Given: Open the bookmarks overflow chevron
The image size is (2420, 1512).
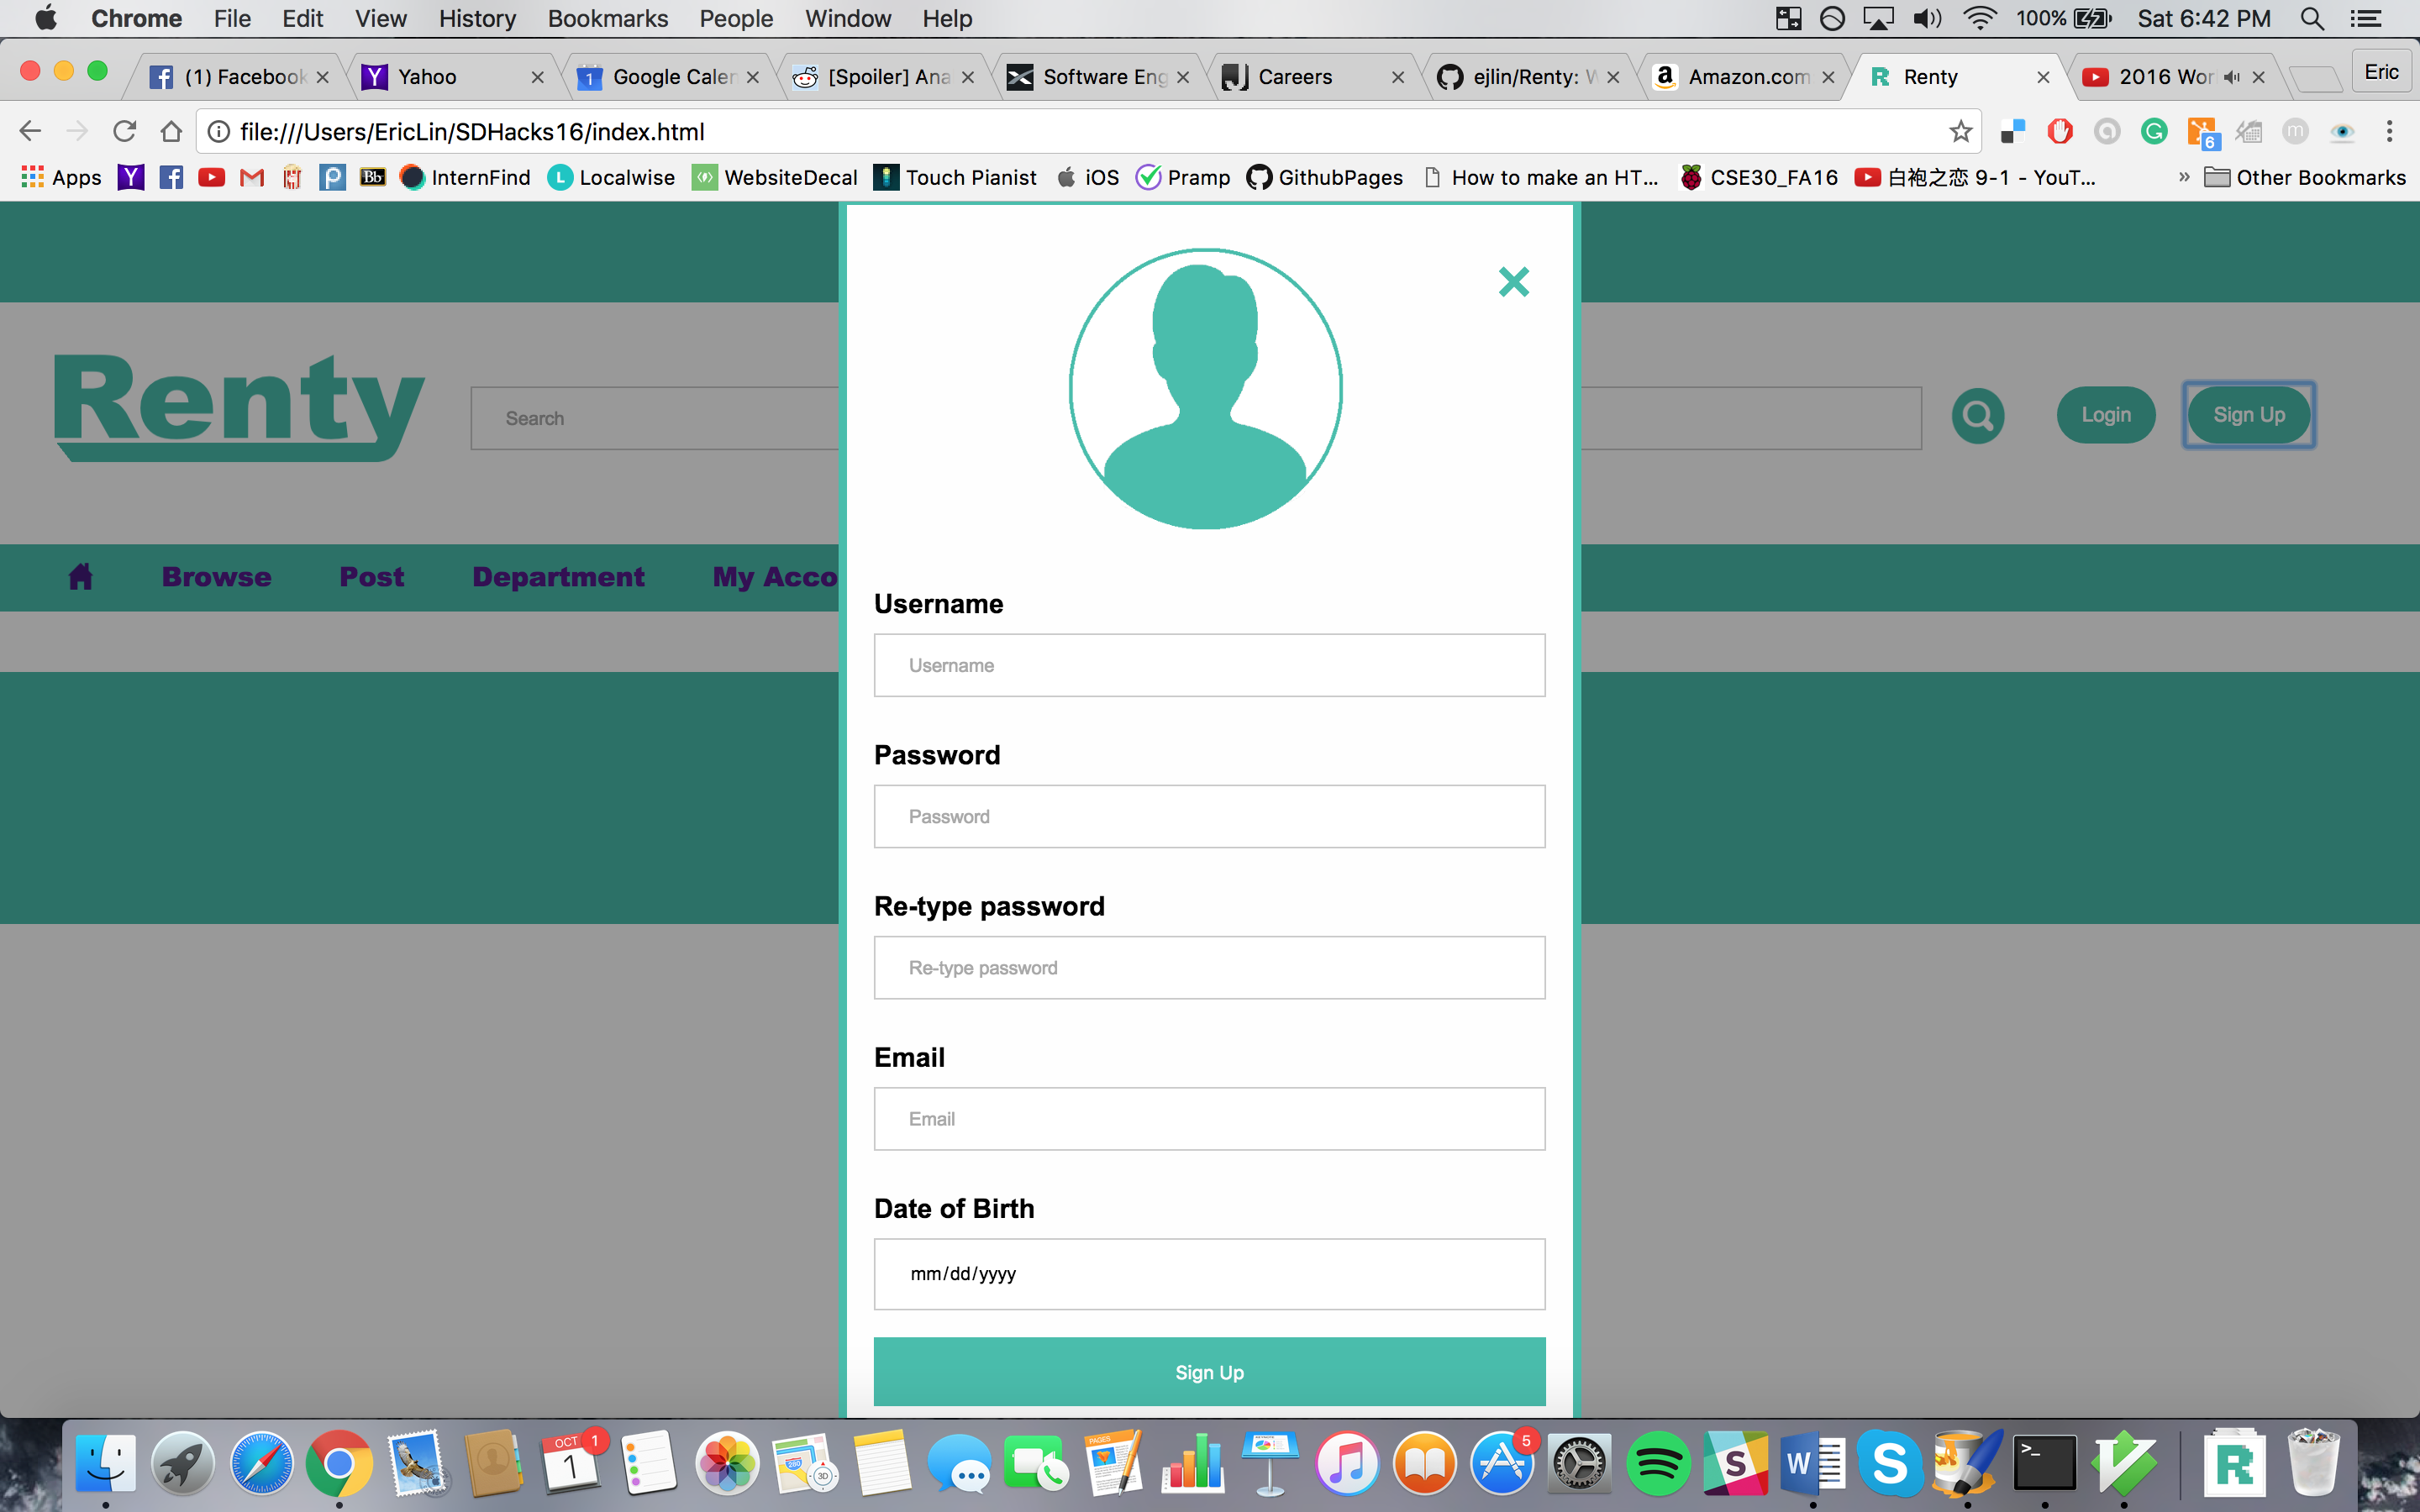Looking at the screenshot, I should [2183, 178].
